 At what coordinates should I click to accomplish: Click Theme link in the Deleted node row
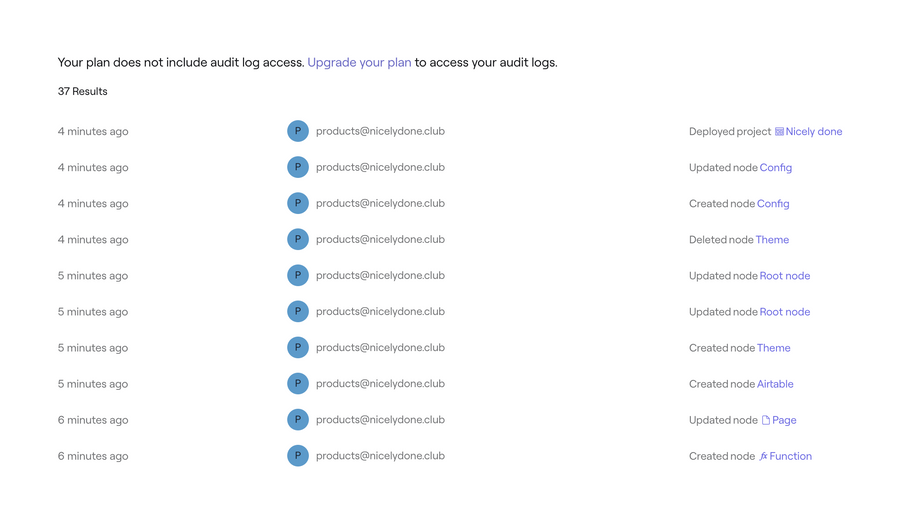point(772,240)
